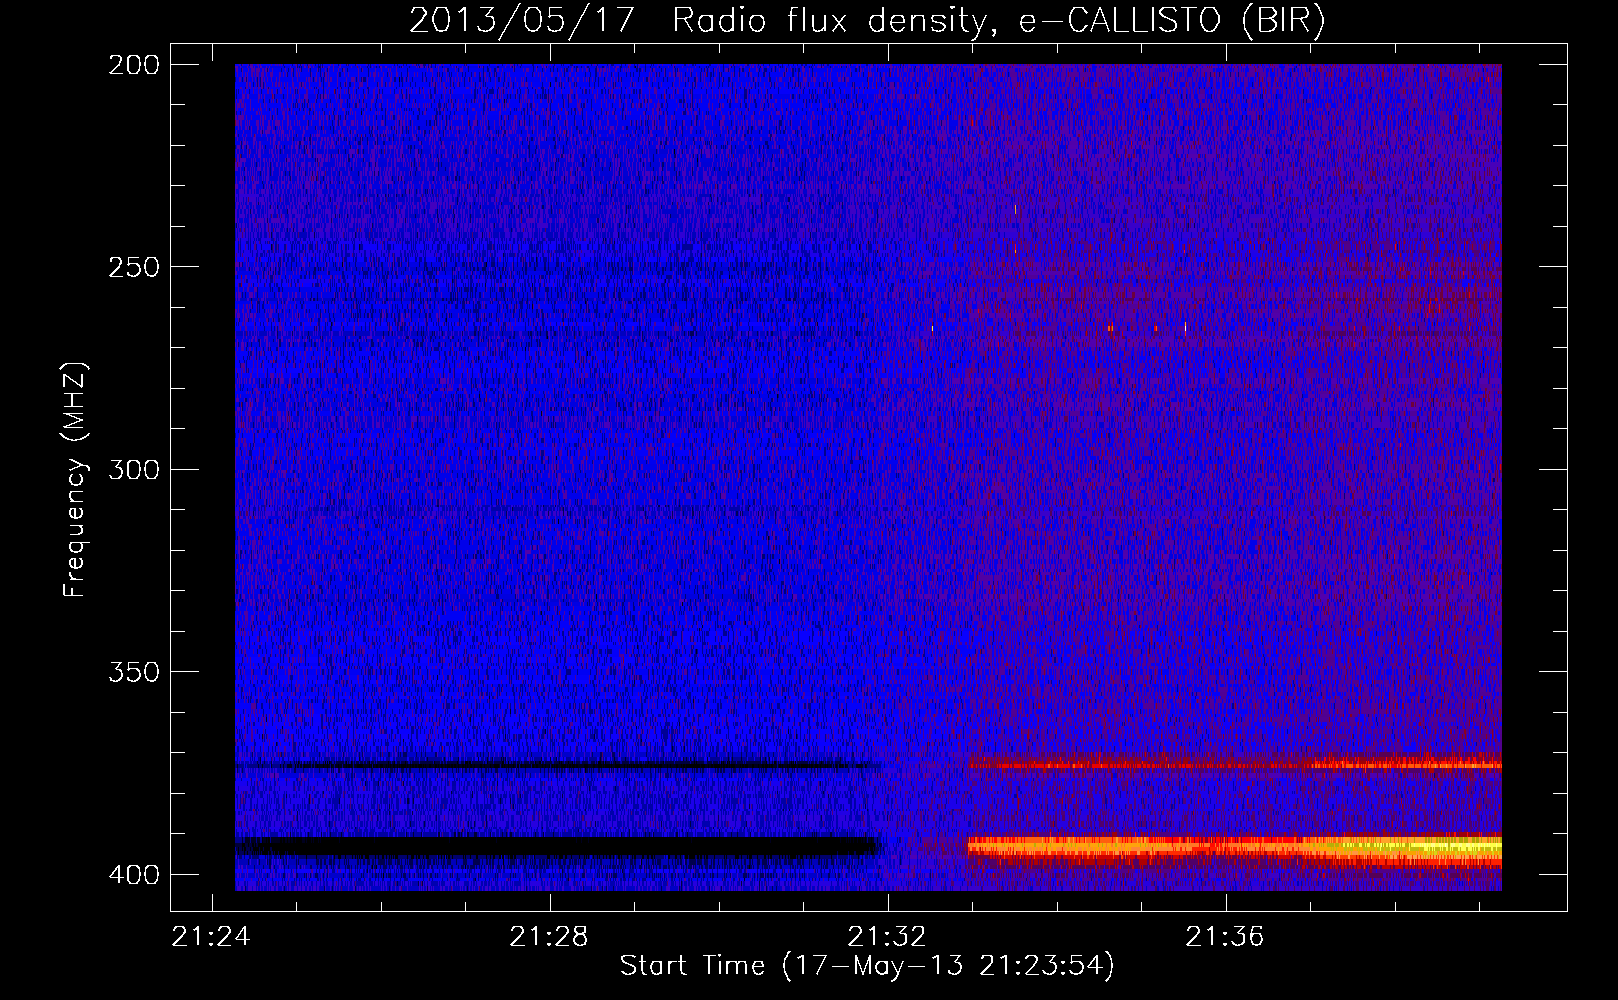
Task: Click the 'Start Time (17-May-13 21:23:54)' label
Action: coord(867,966)
